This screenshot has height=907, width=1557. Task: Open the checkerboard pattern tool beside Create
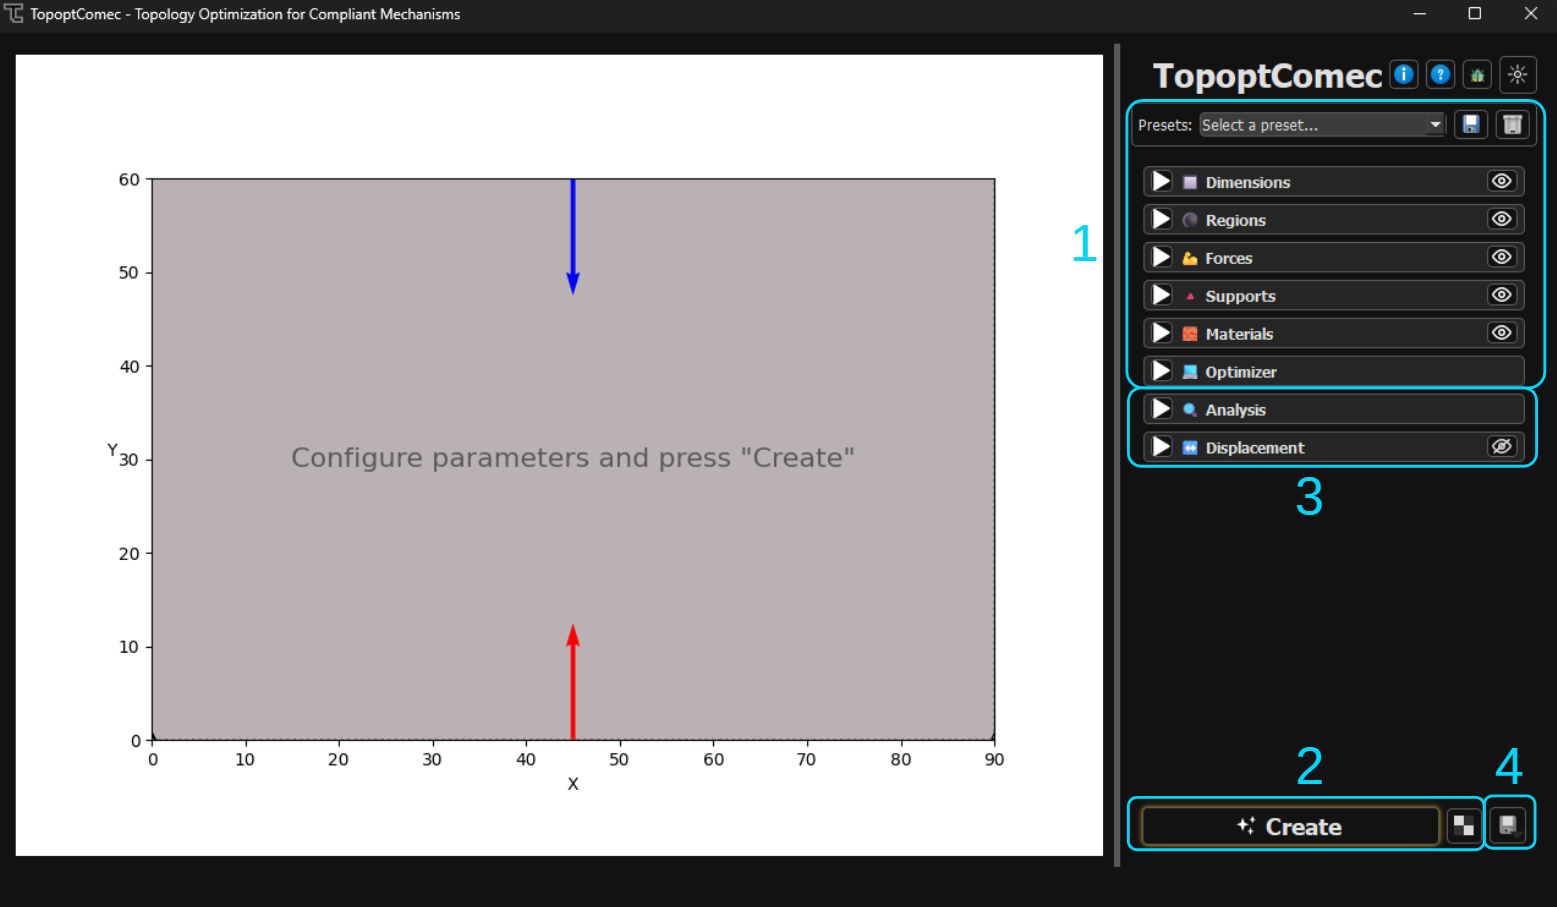(x=1464, y=825)
